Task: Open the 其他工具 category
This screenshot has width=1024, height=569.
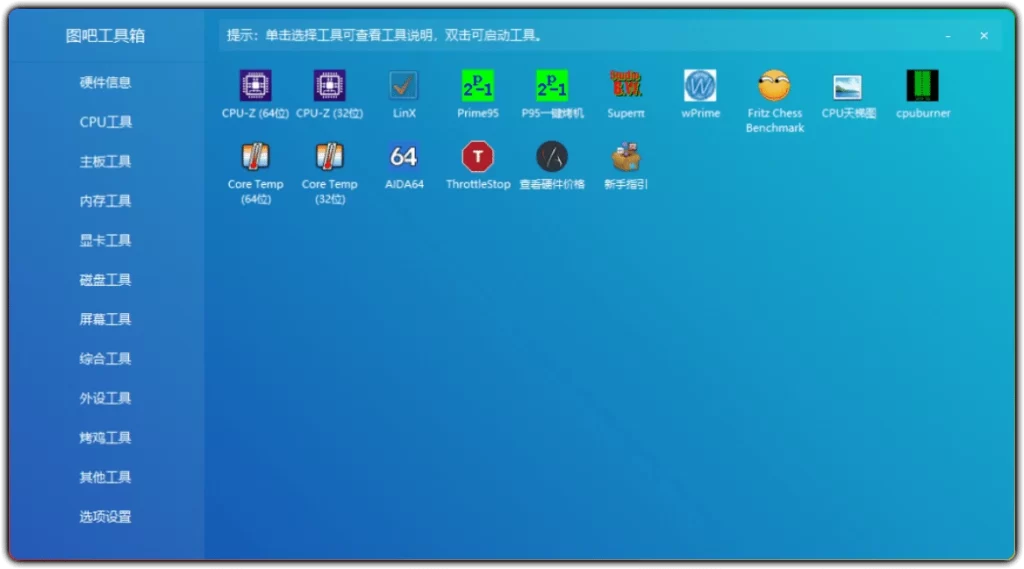Action: pos(105,477)
